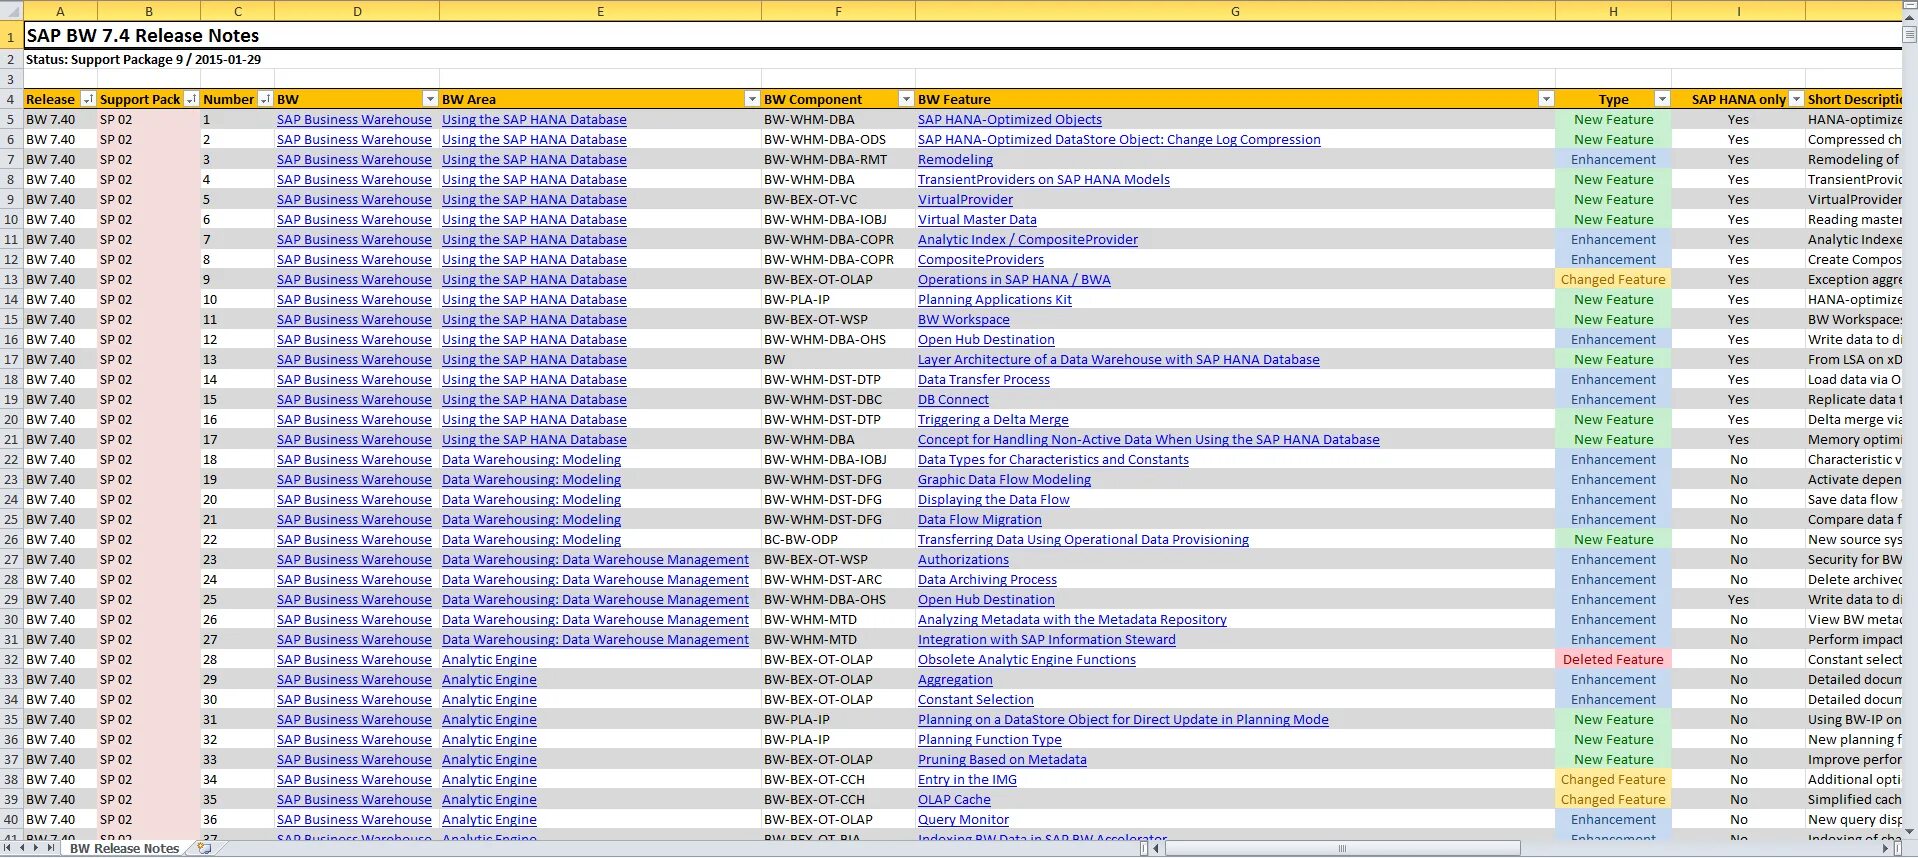Open the Graphic Data Flow Modeling link
Screen dimensions: 1918x858
(x=1004, y=479)
